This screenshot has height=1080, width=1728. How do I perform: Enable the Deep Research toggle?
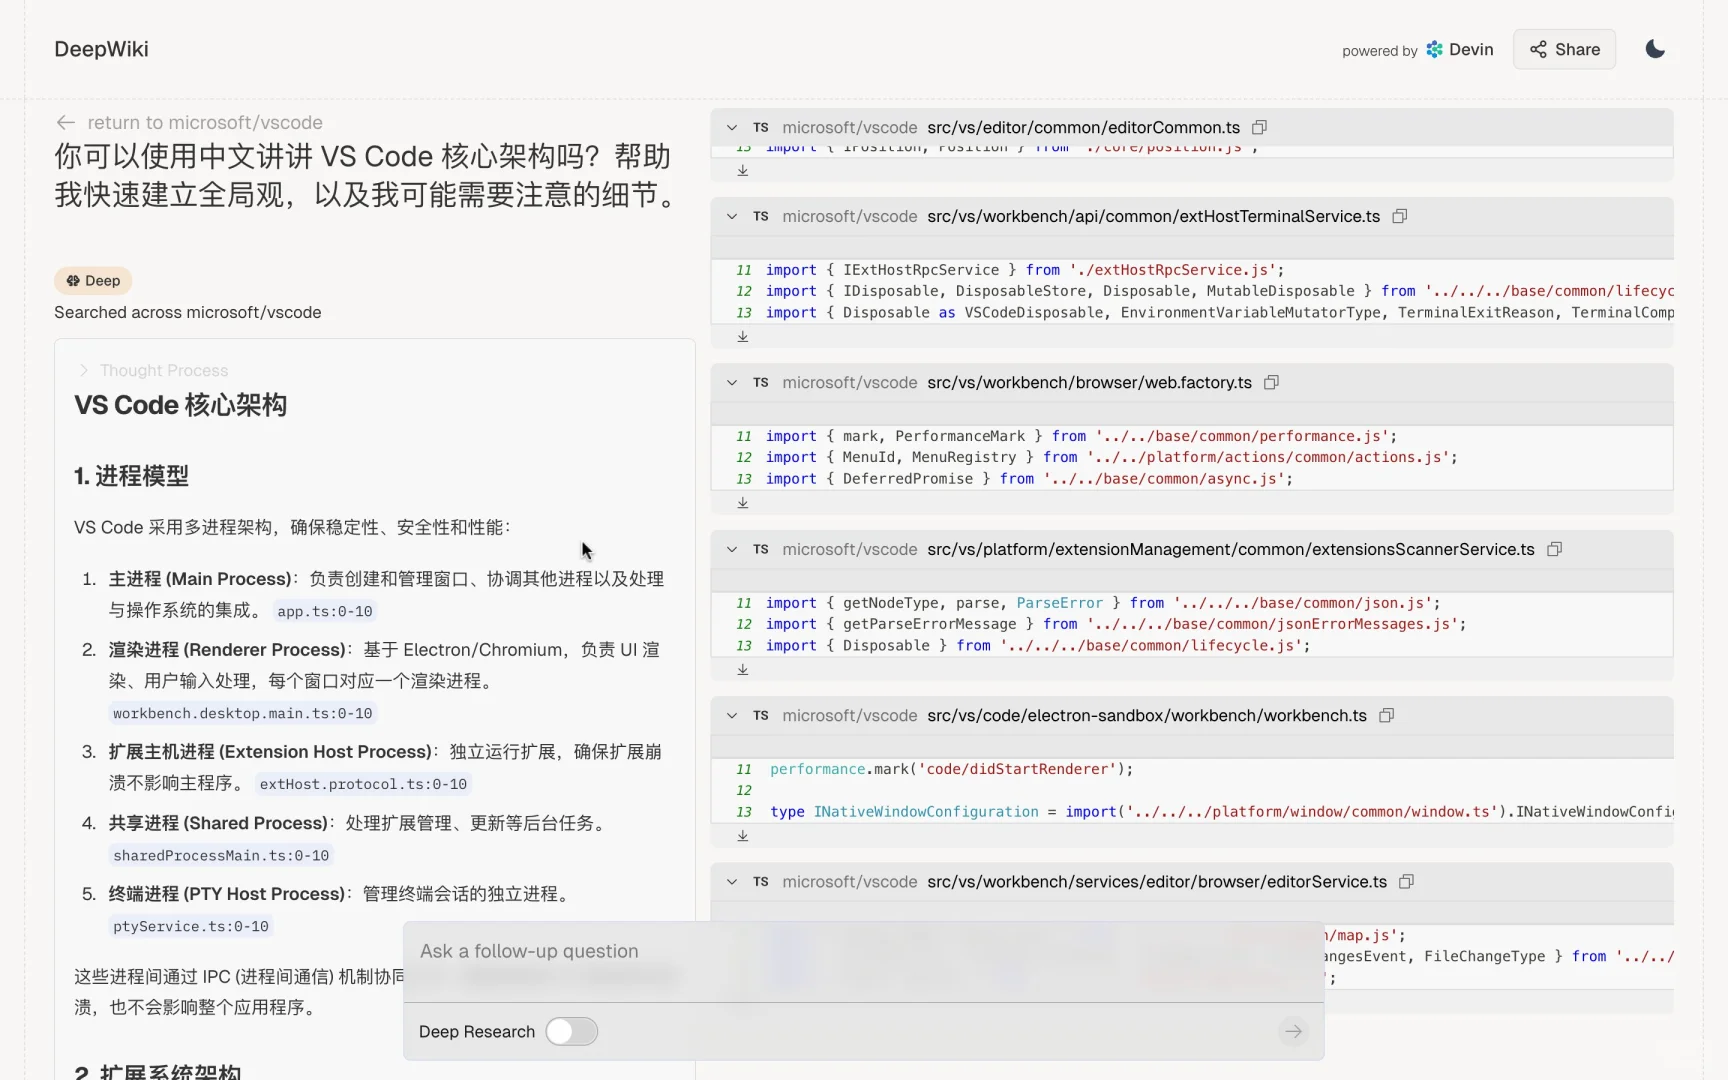coord(571,1031)
